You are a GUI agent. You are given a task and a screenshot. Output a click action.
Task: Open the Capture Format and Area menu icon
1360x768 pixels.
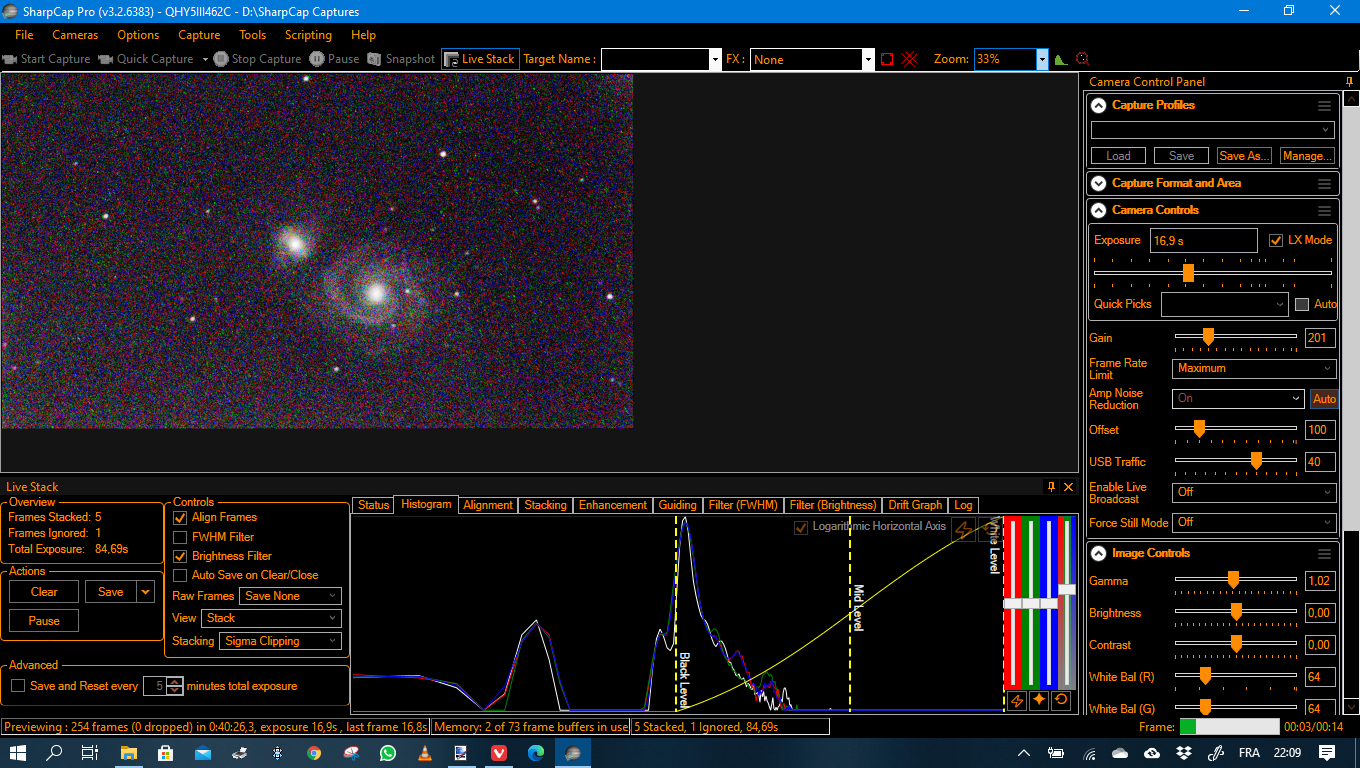tap(1324, 183)
